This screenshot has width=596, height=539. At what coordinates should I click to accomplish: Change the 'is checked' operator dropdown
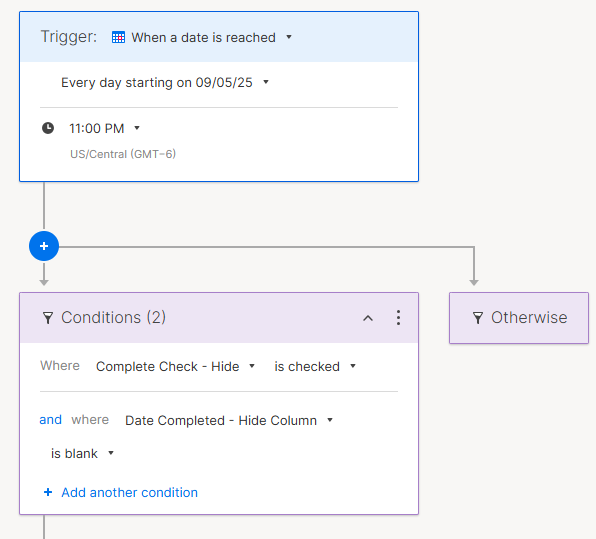click(315, 366)
